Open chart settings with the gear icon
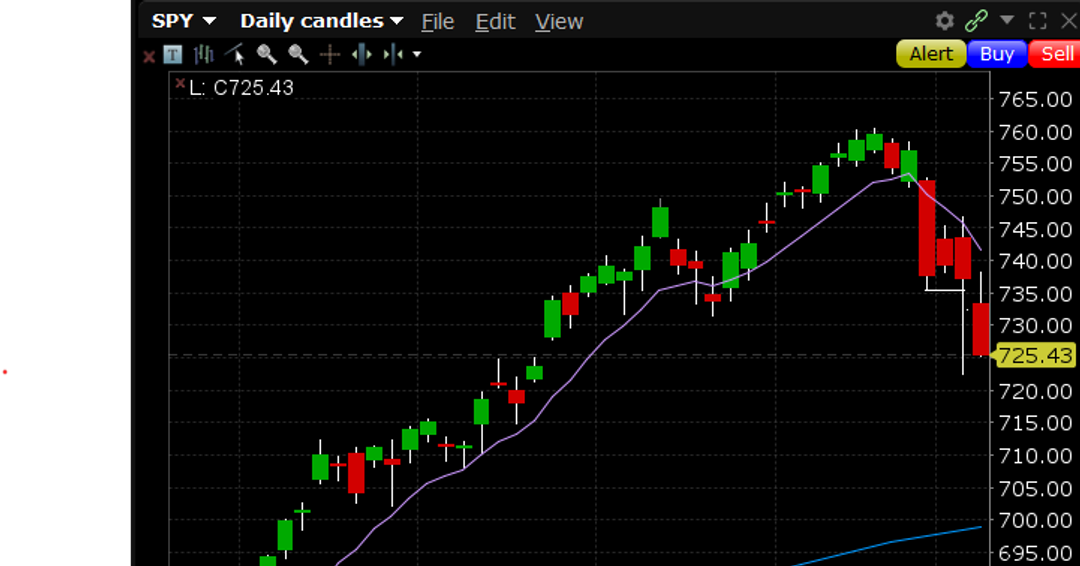The width and height of the screenshot is (1080, 566). pyautogui.click(x=944, y=21)
